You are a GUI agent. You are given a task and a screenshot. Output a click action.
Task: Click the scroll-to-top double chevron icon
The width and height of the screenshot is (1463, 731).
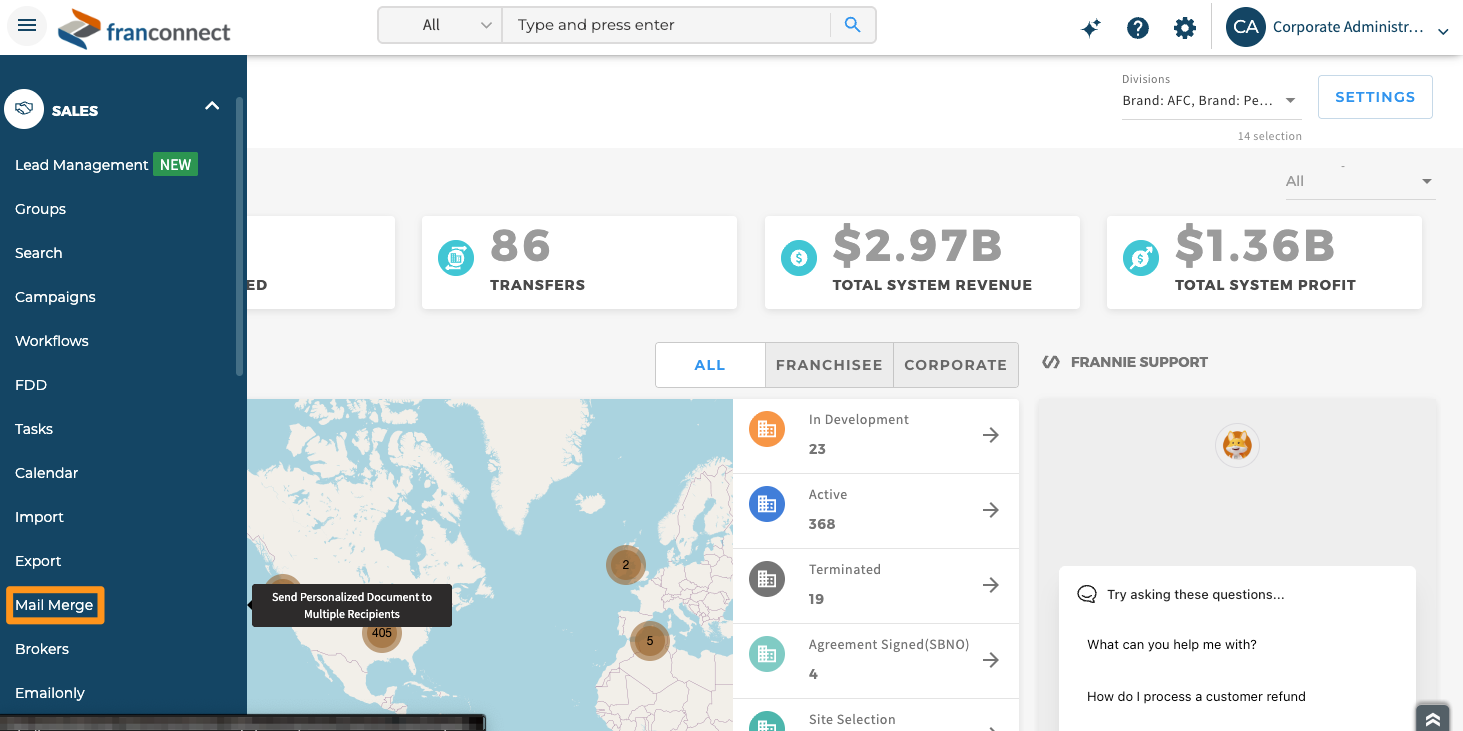pyautogui.click(x=1432, y=719)
